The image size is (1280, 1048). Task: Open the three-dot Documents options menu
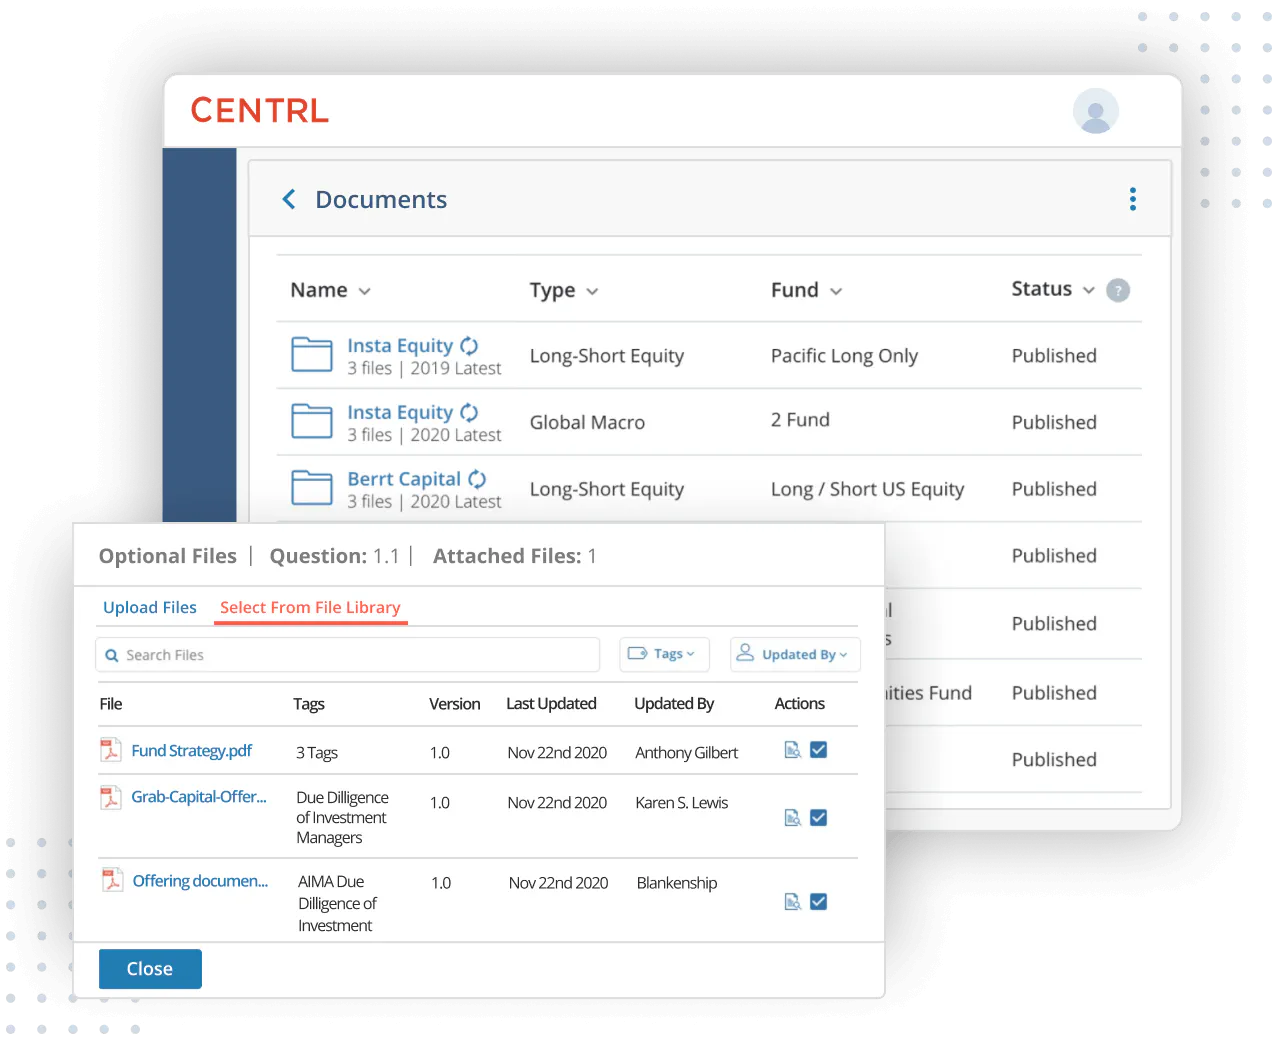pos(1132,199)
